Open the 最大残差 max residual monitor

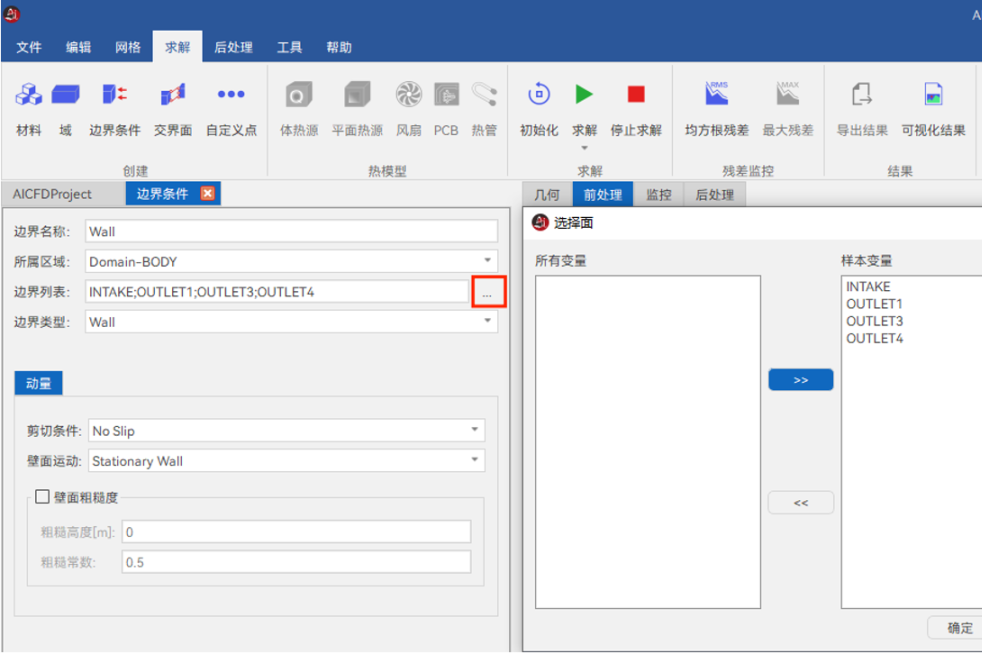[788, 94]
